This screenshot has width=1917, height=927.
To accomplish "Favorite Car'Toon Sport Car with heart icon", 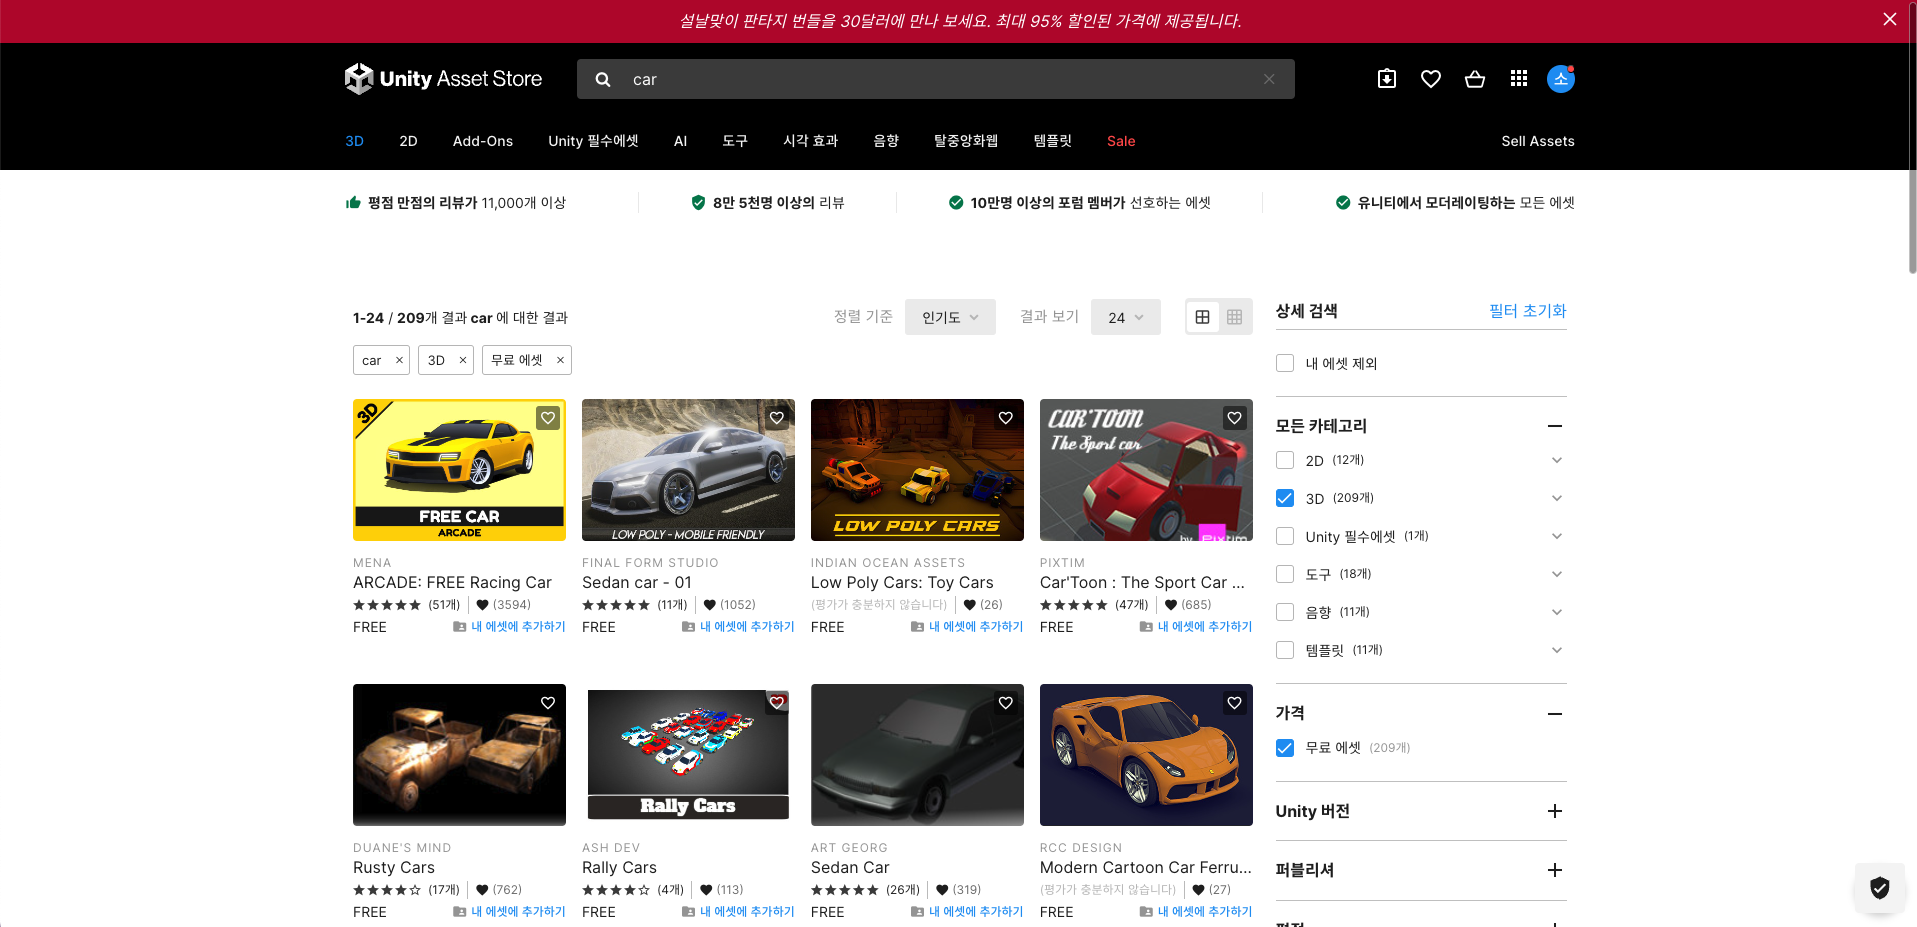I will tap(1235, 418).
